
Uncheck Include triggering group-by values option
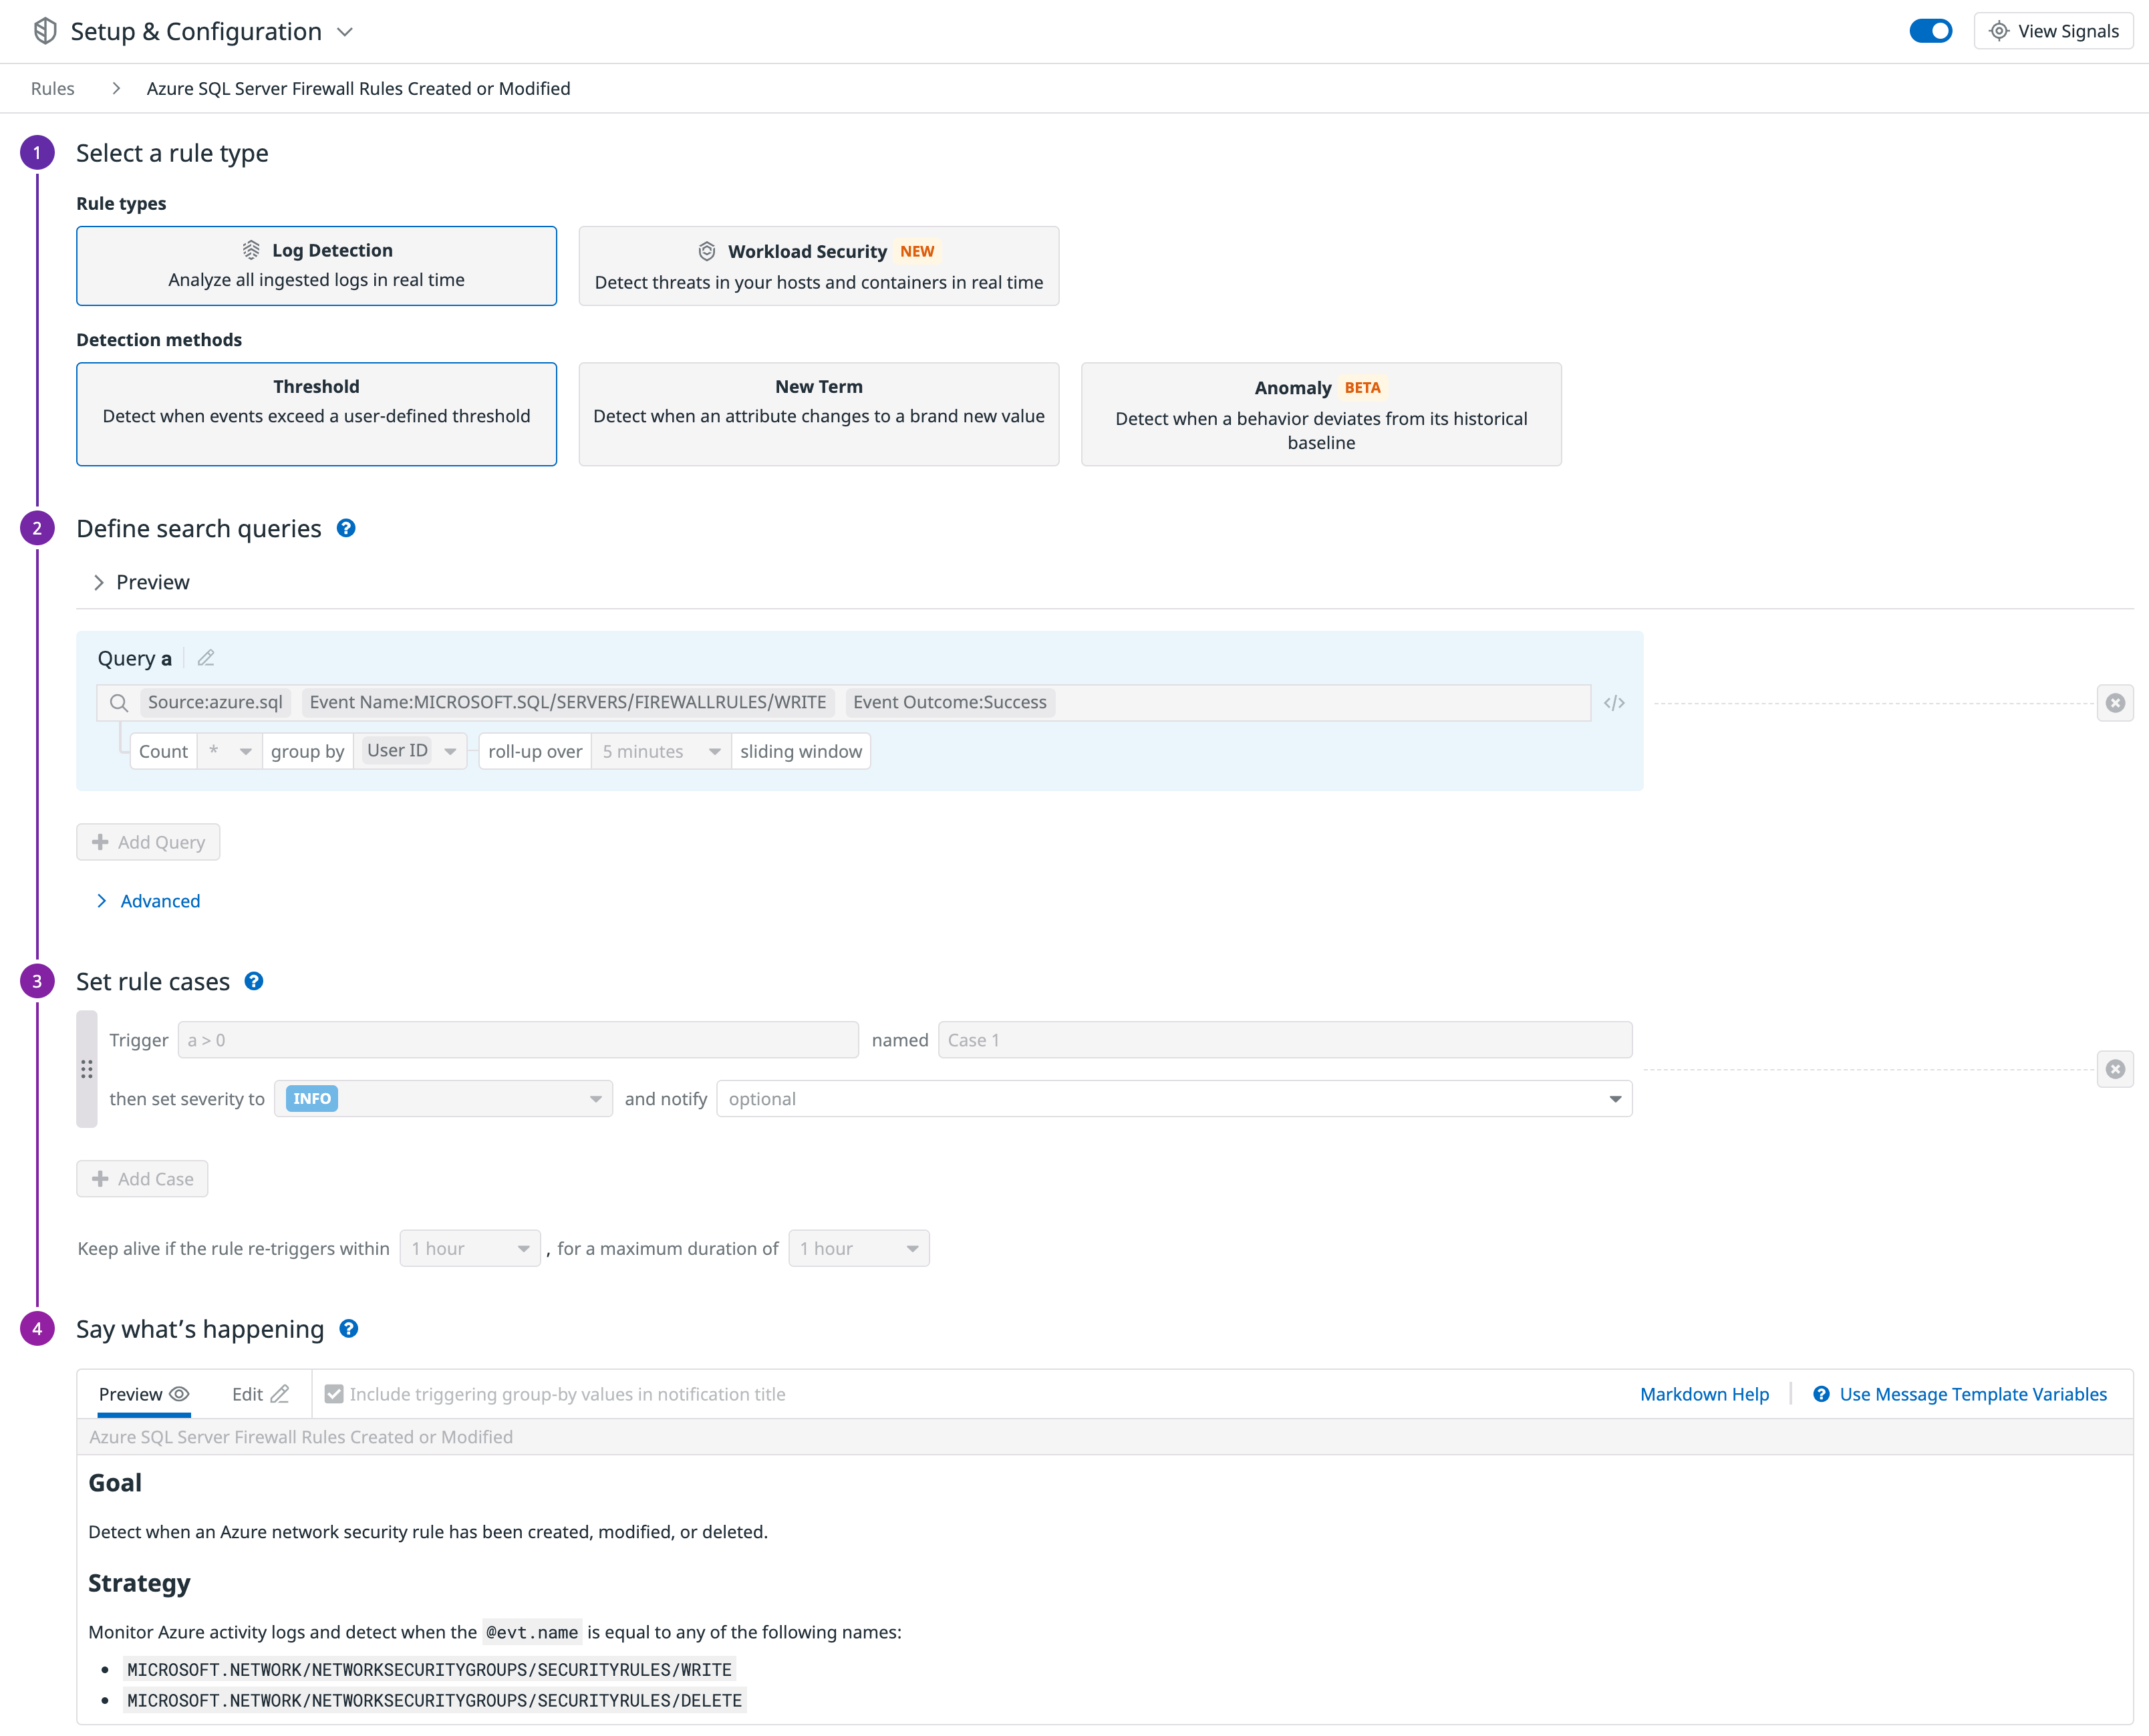tap(334, 1393)
